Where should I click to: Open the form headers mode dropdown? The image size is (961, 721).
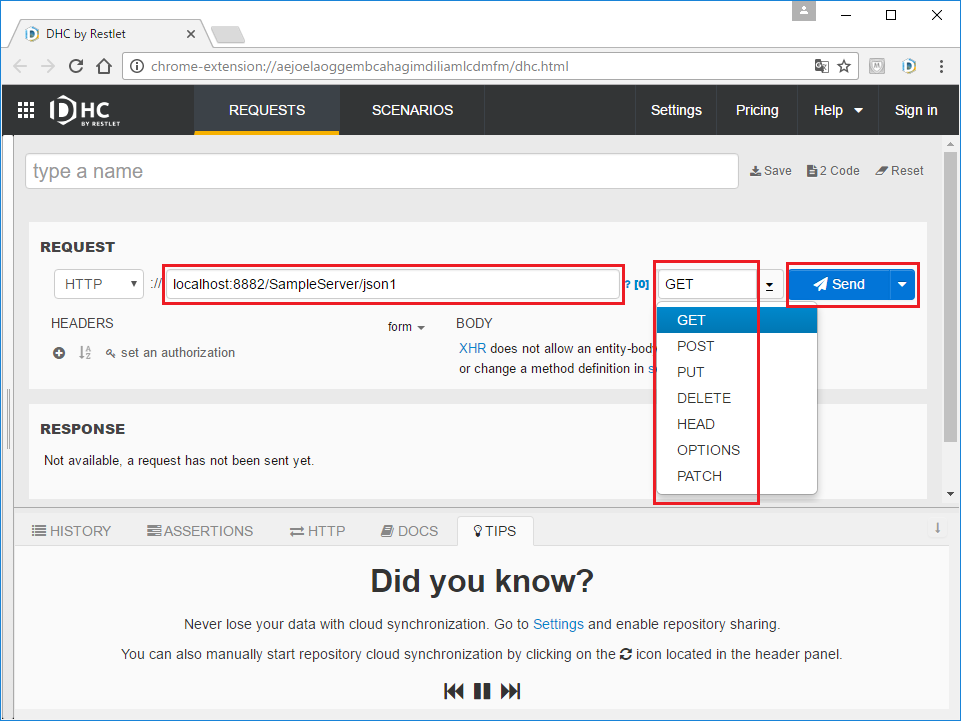click(406, 327)
